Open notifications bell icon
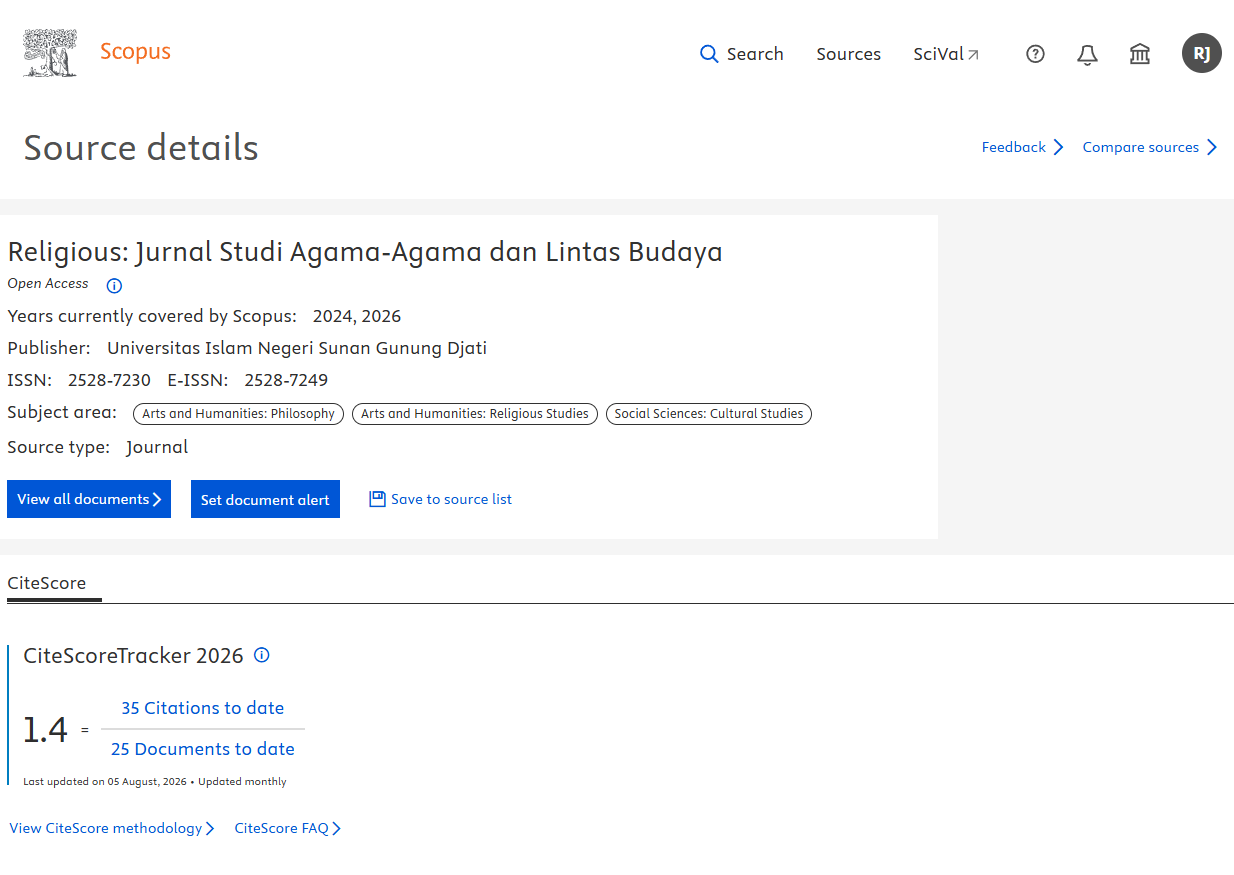The width and height of the screenshot is (1234, 875). pos(1087,54)
